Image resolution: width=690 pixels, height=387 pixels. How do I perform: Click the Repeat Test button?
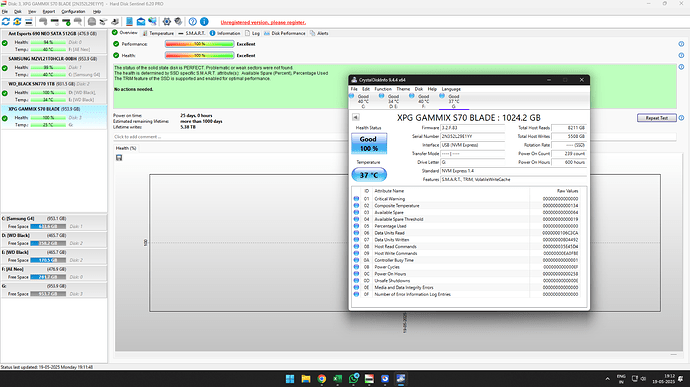(x=657, y=118)
